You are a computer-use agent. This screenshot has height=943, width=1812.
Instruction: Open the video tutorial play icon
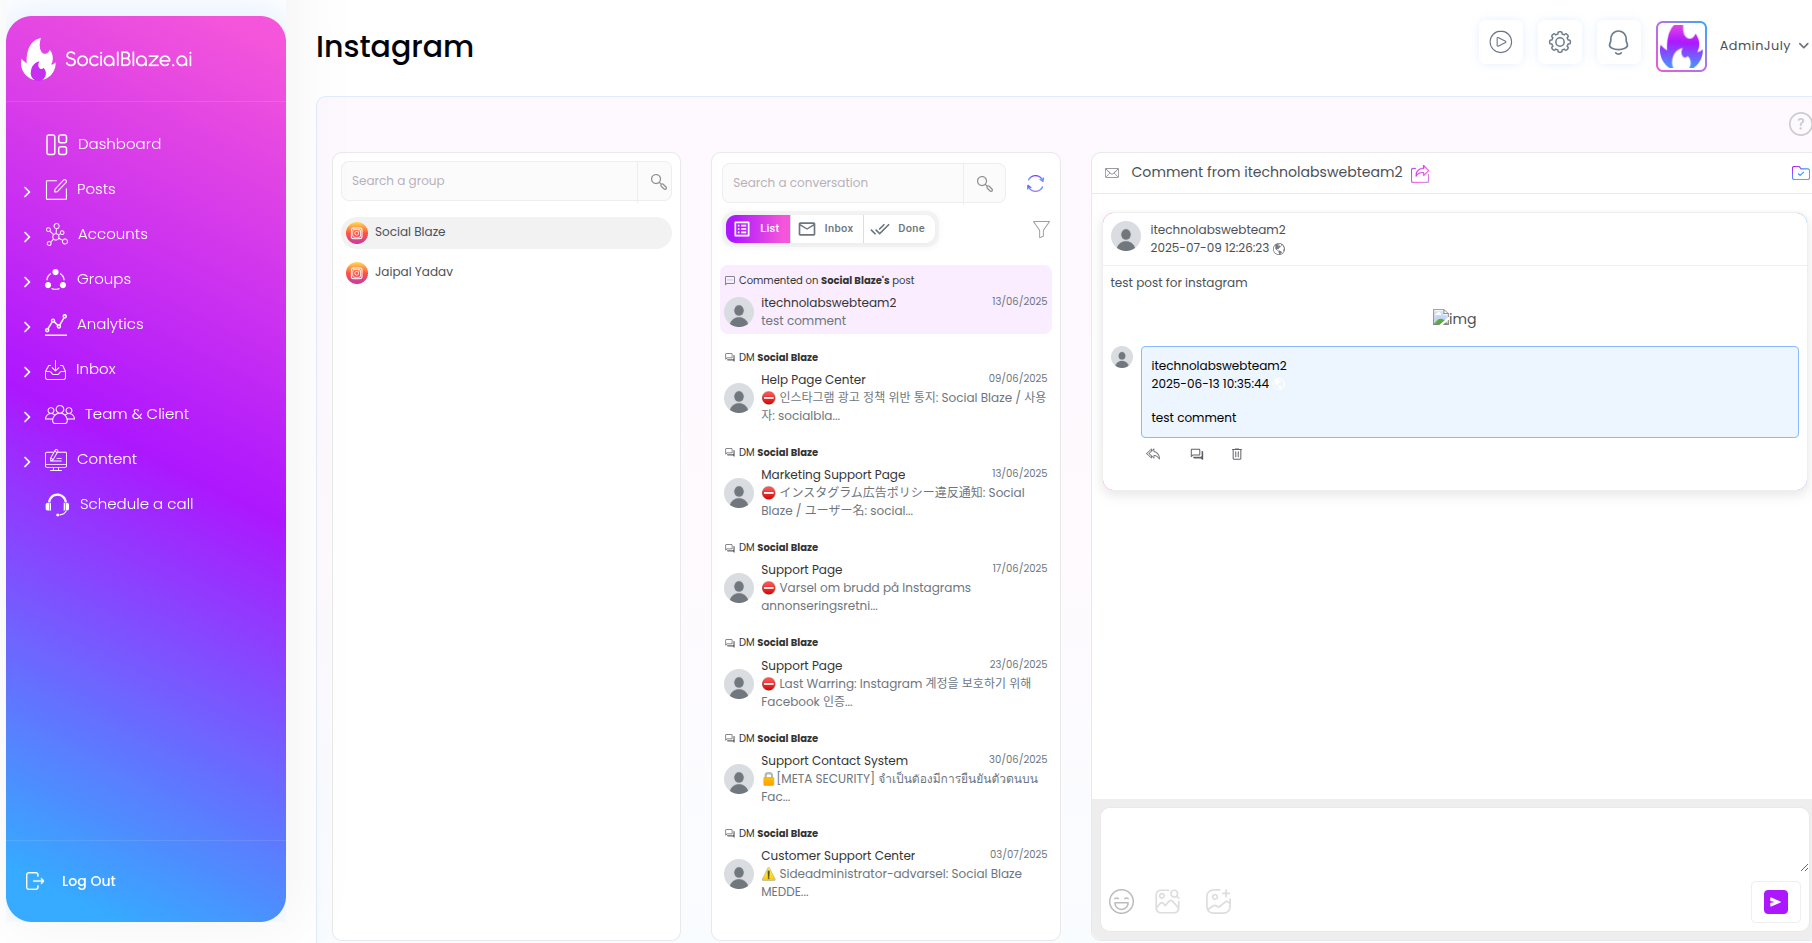(1500, 42)
